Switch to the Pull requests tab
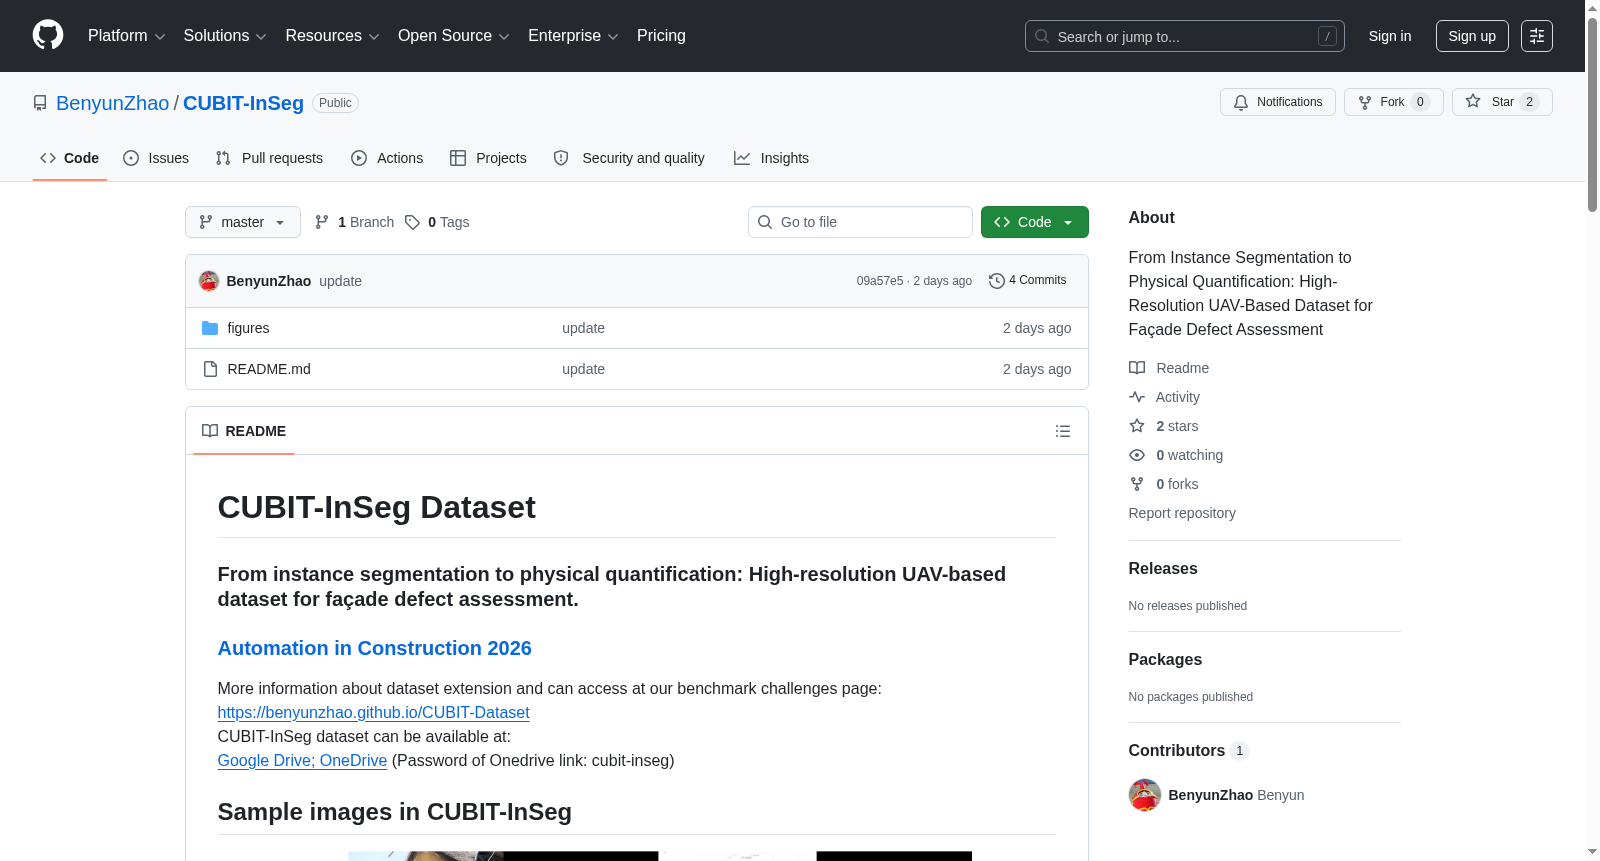This screenshot has height=861, width=1600. pyautogui.click(x=269, y=158)
